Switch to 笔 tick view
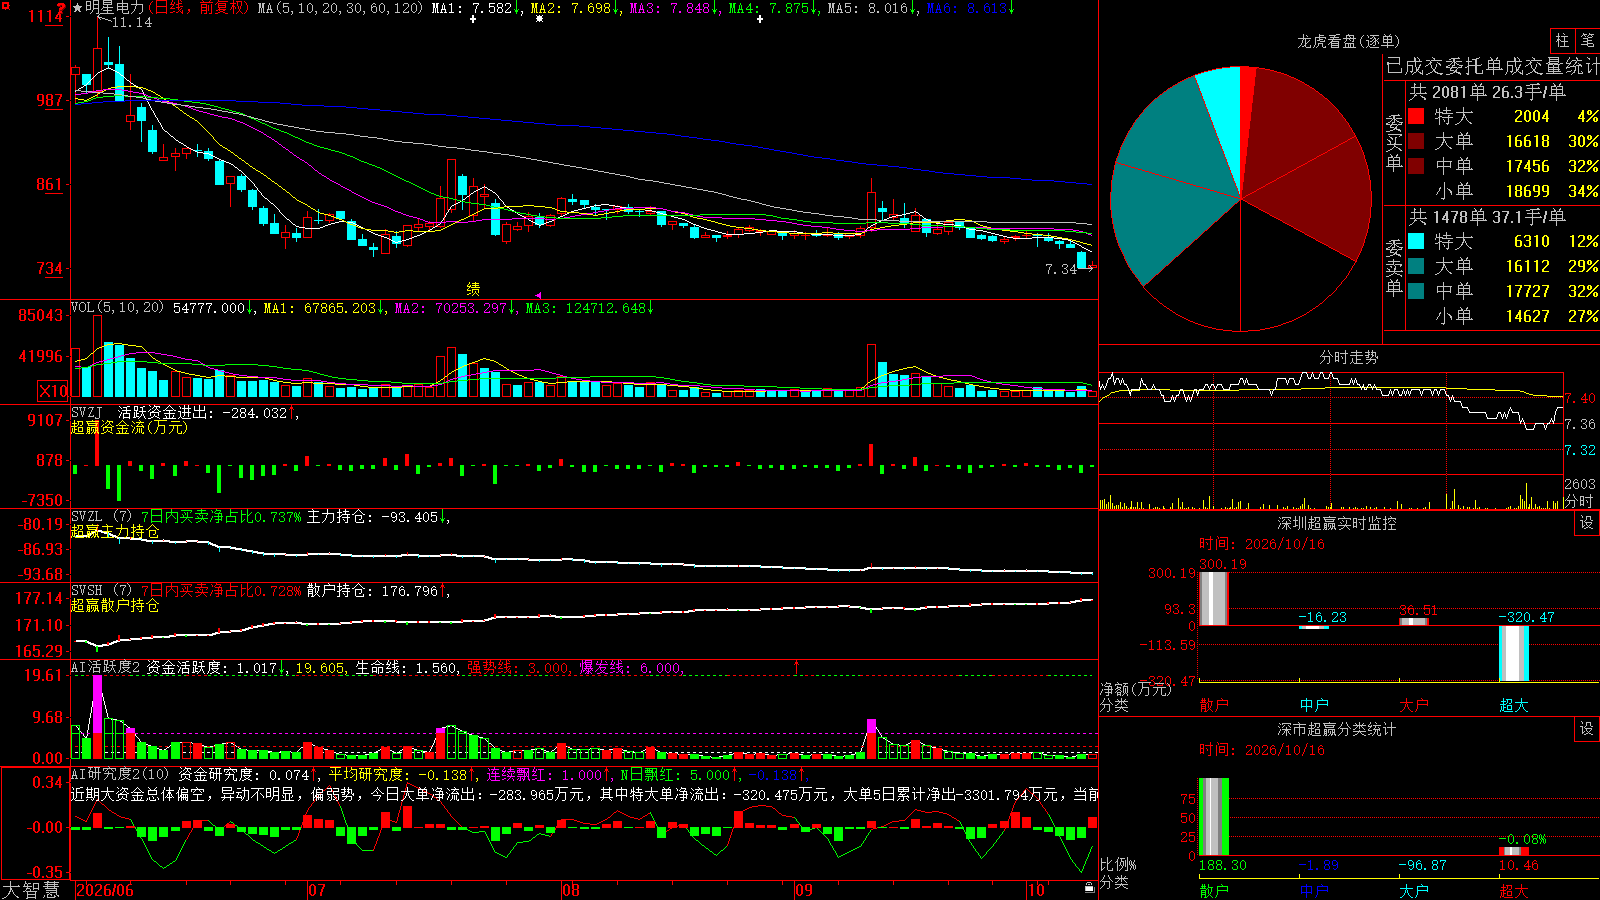Viewport: 1600px width, 900px height. [1588, 40]
